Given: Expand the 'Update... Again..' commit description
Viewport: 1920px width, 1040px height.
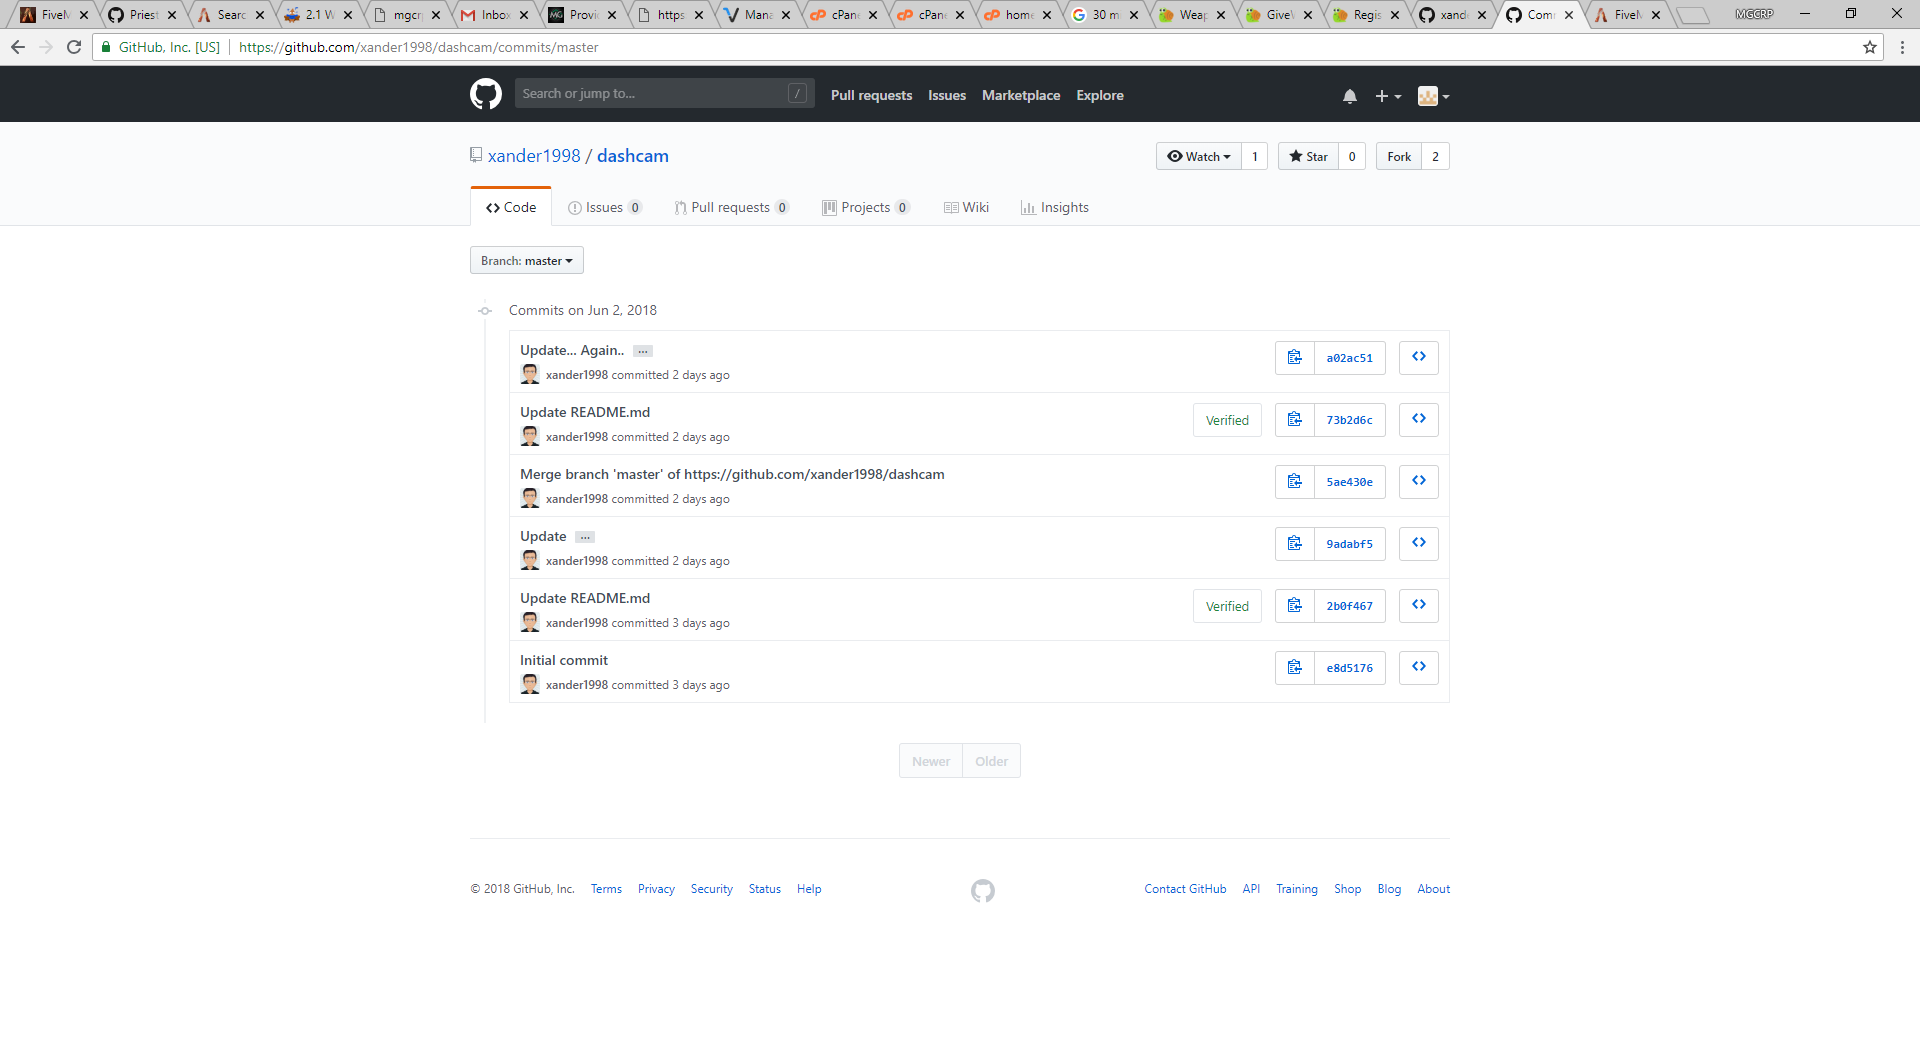Looking at the screenshot, I should click(x=643, y=351).
